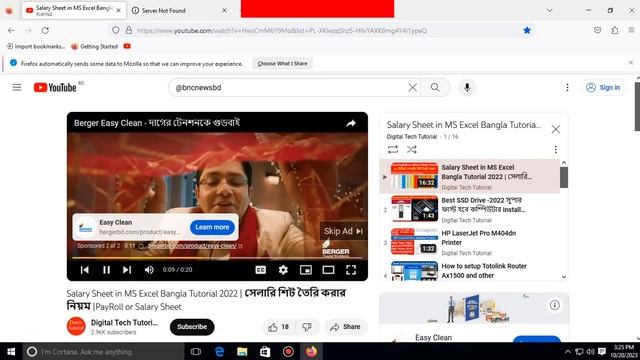The height and width of the screenshot is (360, 640).
Task: Open Windows Start menu
Action: [11, 351]
